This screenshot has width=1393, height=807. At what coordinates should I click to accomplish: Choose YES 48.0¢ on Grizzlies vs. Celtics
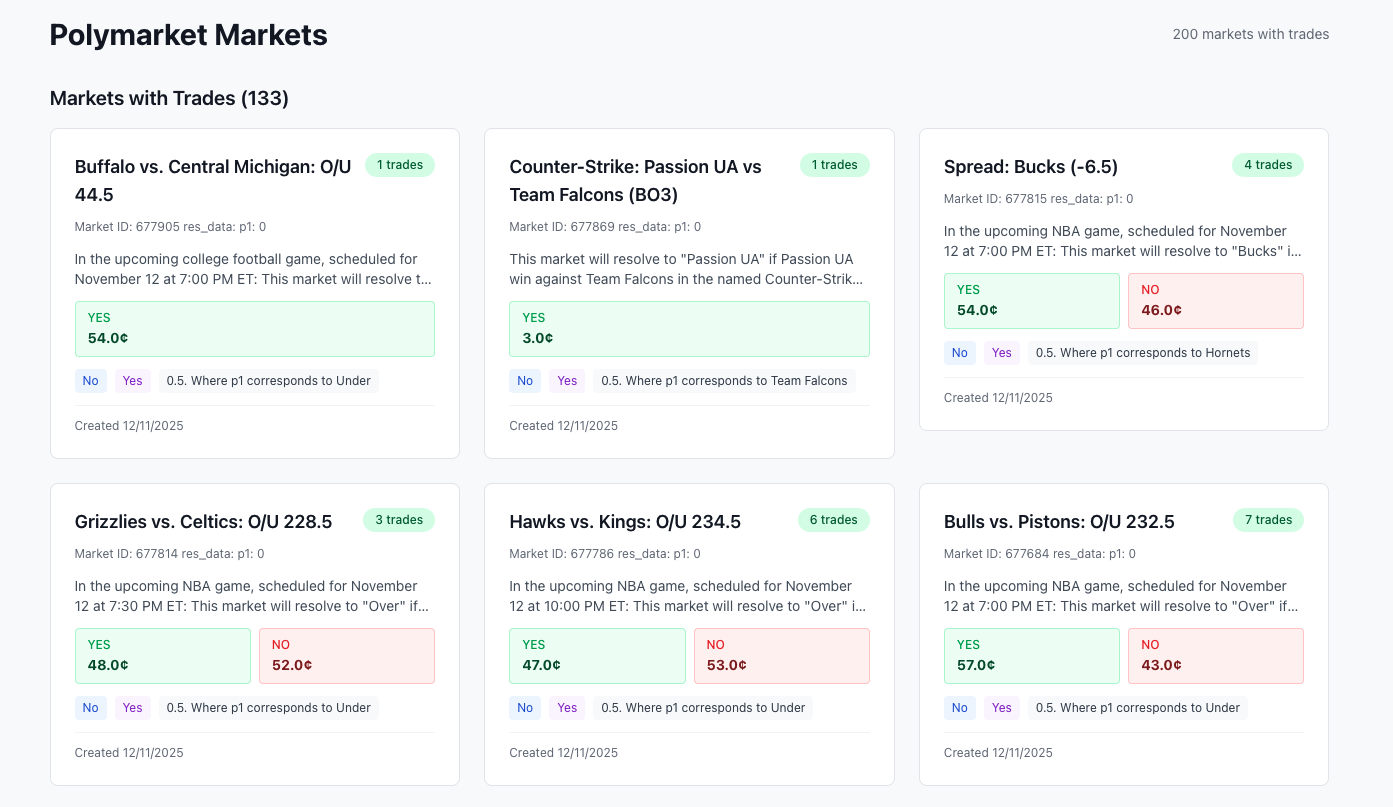pos(163,656)
